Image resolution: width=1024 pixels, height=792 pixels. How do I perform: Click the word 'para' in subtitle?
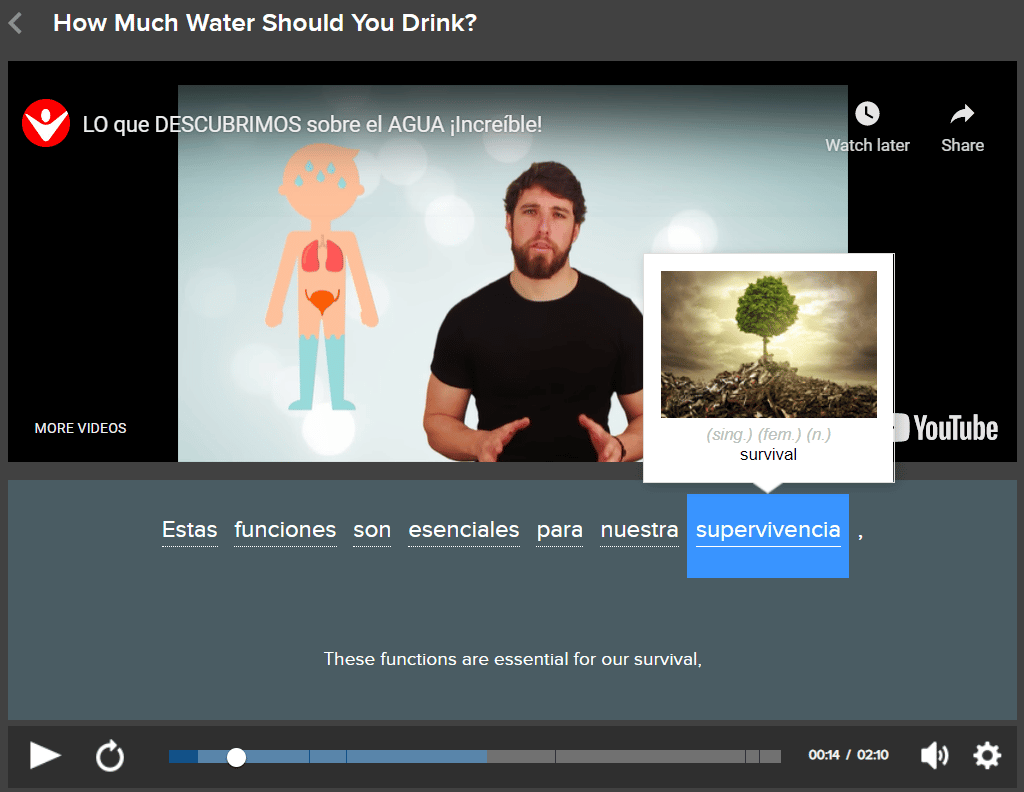click(x=560, y=530)
